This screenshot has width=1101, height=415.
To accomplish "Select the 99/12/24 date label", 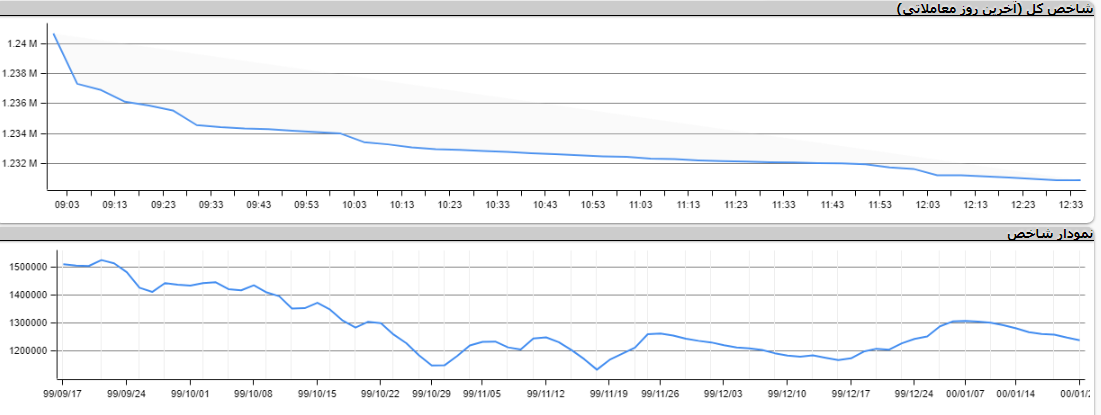I will click(914, 394).
